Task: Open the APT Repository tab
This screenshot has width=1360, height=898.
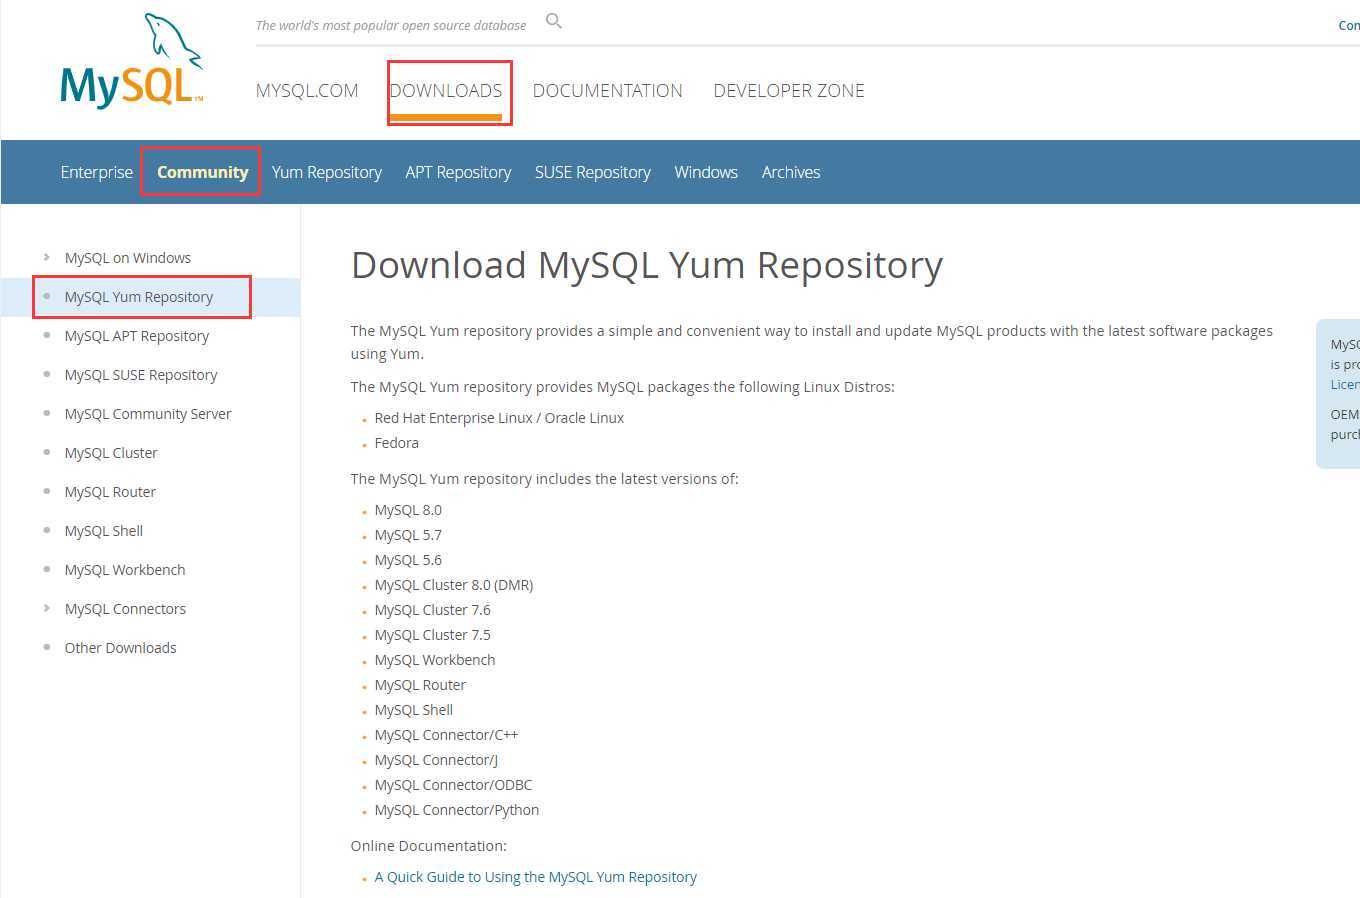Action: point(458,172)
